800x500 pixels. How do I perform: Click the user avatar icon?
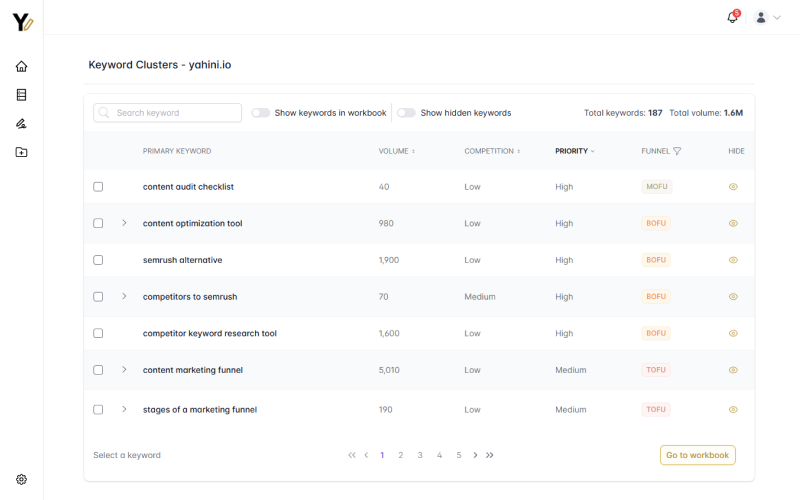pos(761,17)
